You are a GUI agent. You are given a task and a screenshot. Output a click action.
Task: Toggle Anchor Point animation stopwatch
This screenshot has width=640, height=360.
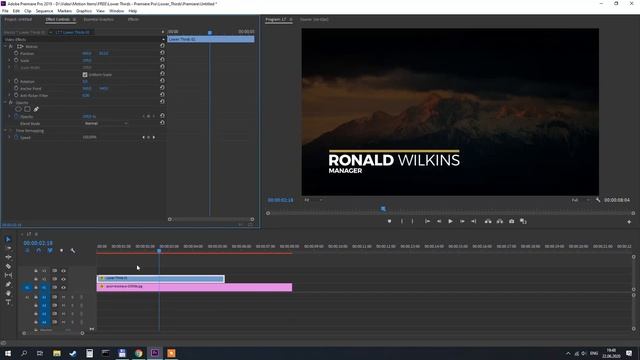click(x=16, y=88)
